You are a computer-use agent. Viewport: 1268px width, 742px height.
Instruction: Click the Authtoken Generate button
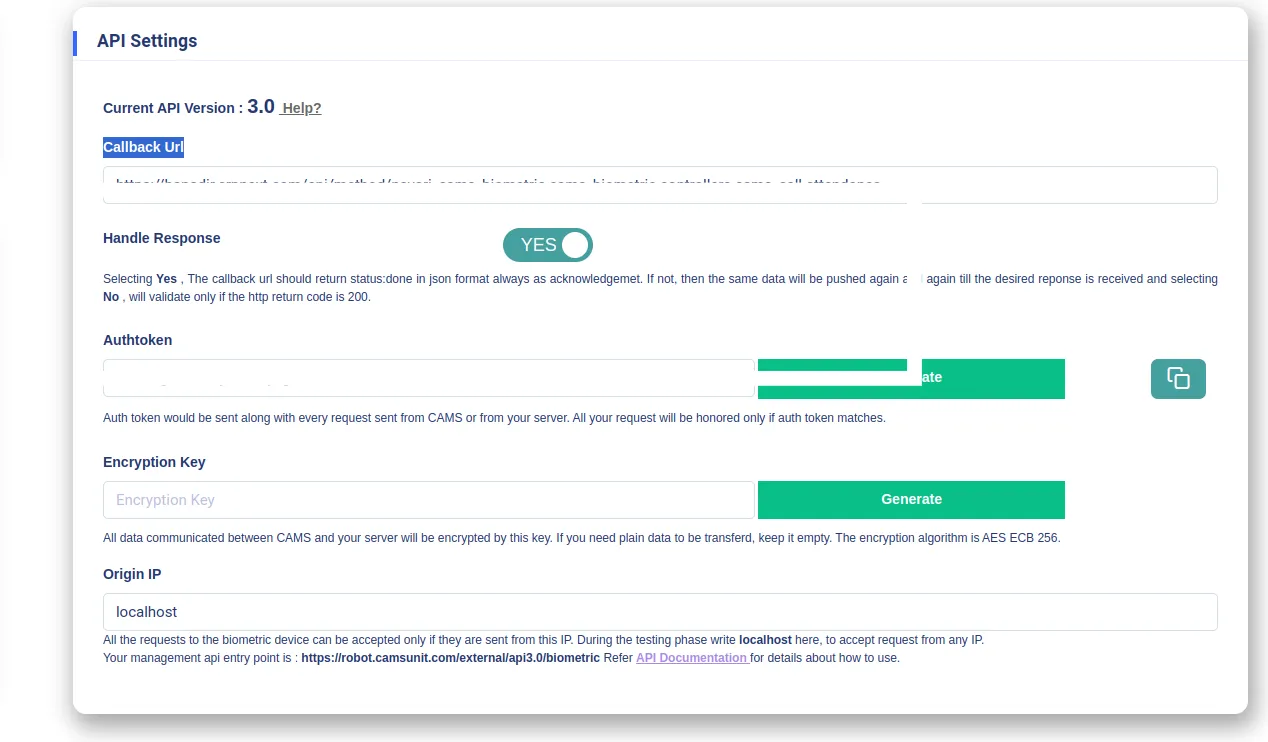911,379
